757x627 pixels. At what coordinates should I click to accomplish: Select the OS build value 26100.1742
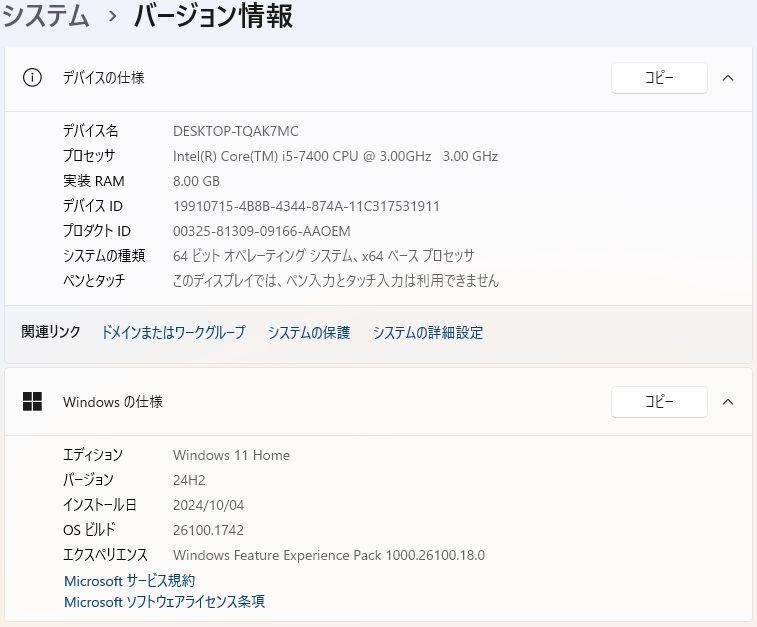208,530
